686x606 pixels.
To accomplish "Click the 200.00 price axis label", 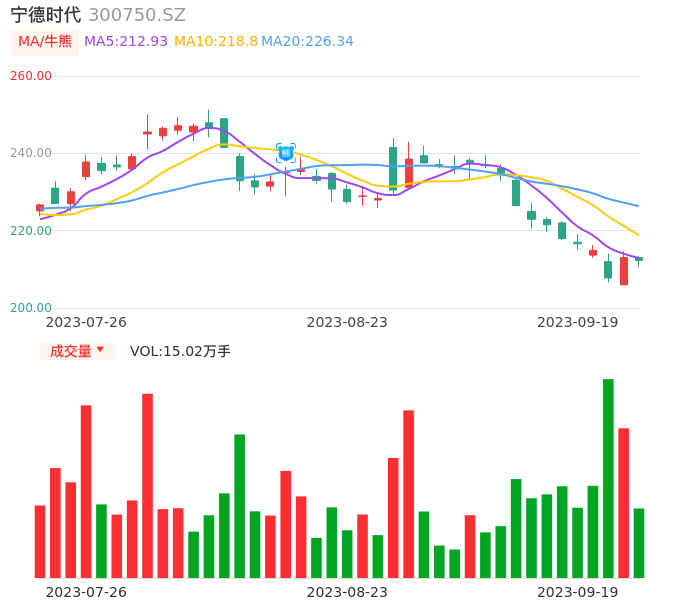I will pyautogui.click(x=31, y=308).
